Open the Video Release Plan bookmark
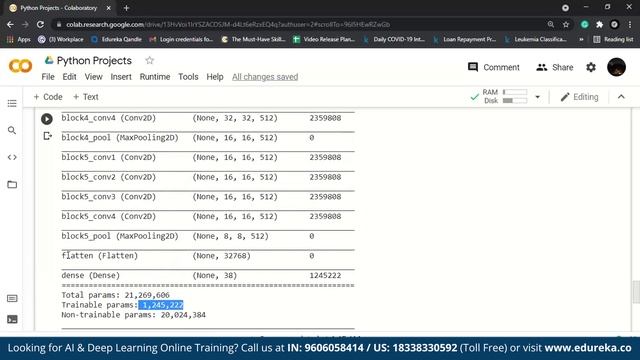Screen dimensions: 640x360 click(x=324, y=39)
